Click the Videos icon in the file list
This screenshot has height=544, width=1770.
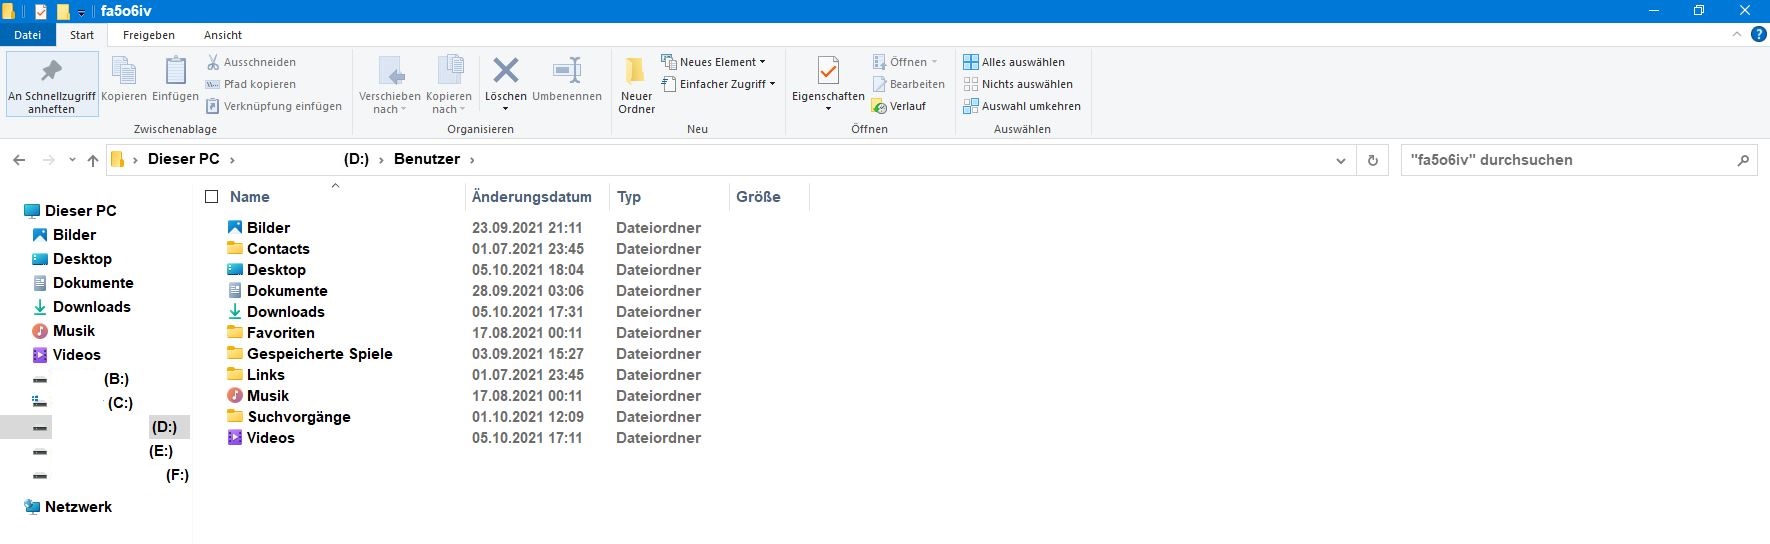(235, 438)
